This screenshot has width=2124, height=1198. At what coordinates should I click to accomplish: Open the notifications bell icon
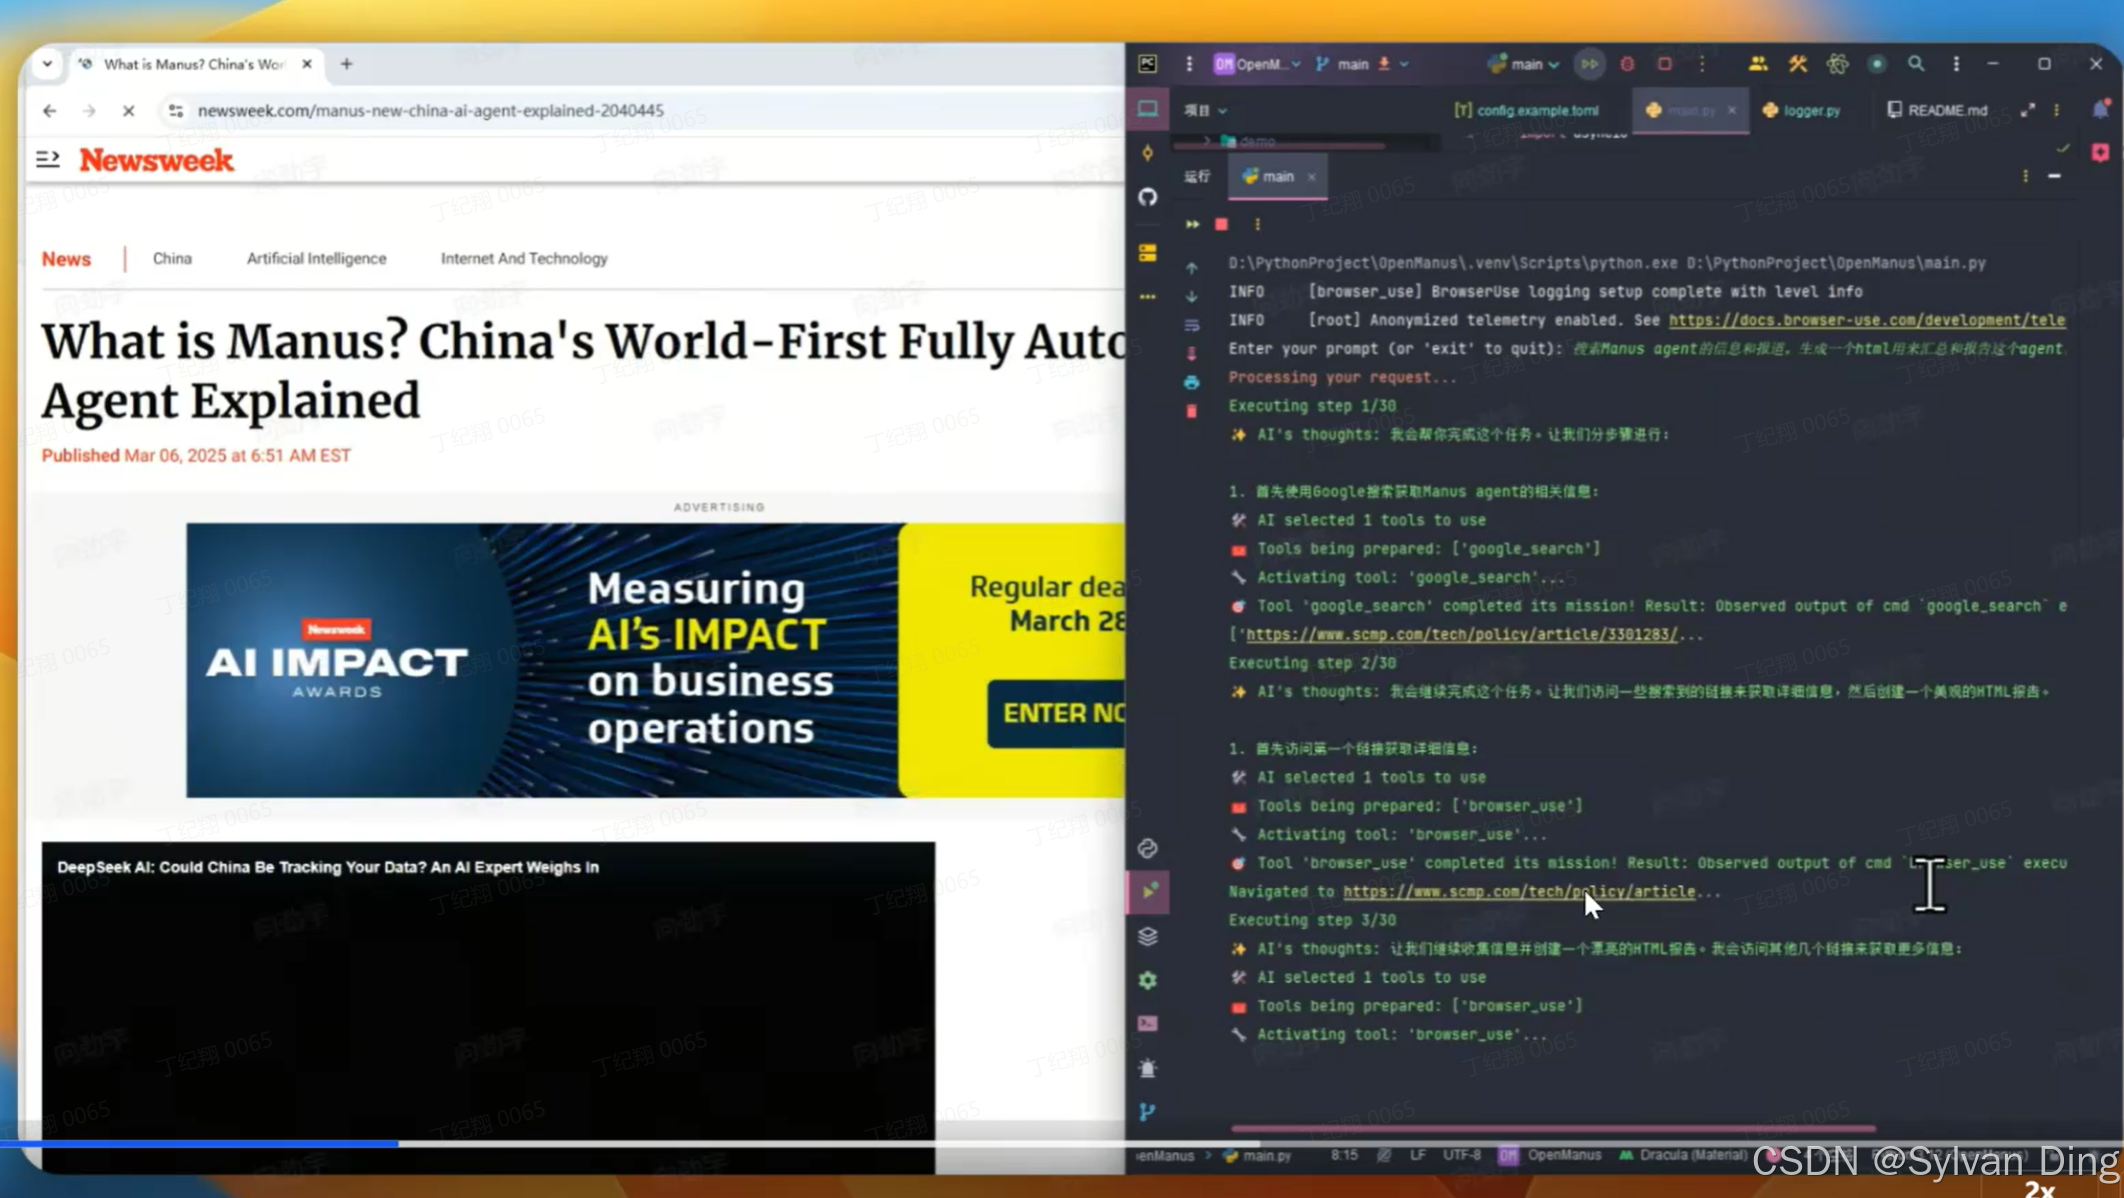click(2100, 110)
